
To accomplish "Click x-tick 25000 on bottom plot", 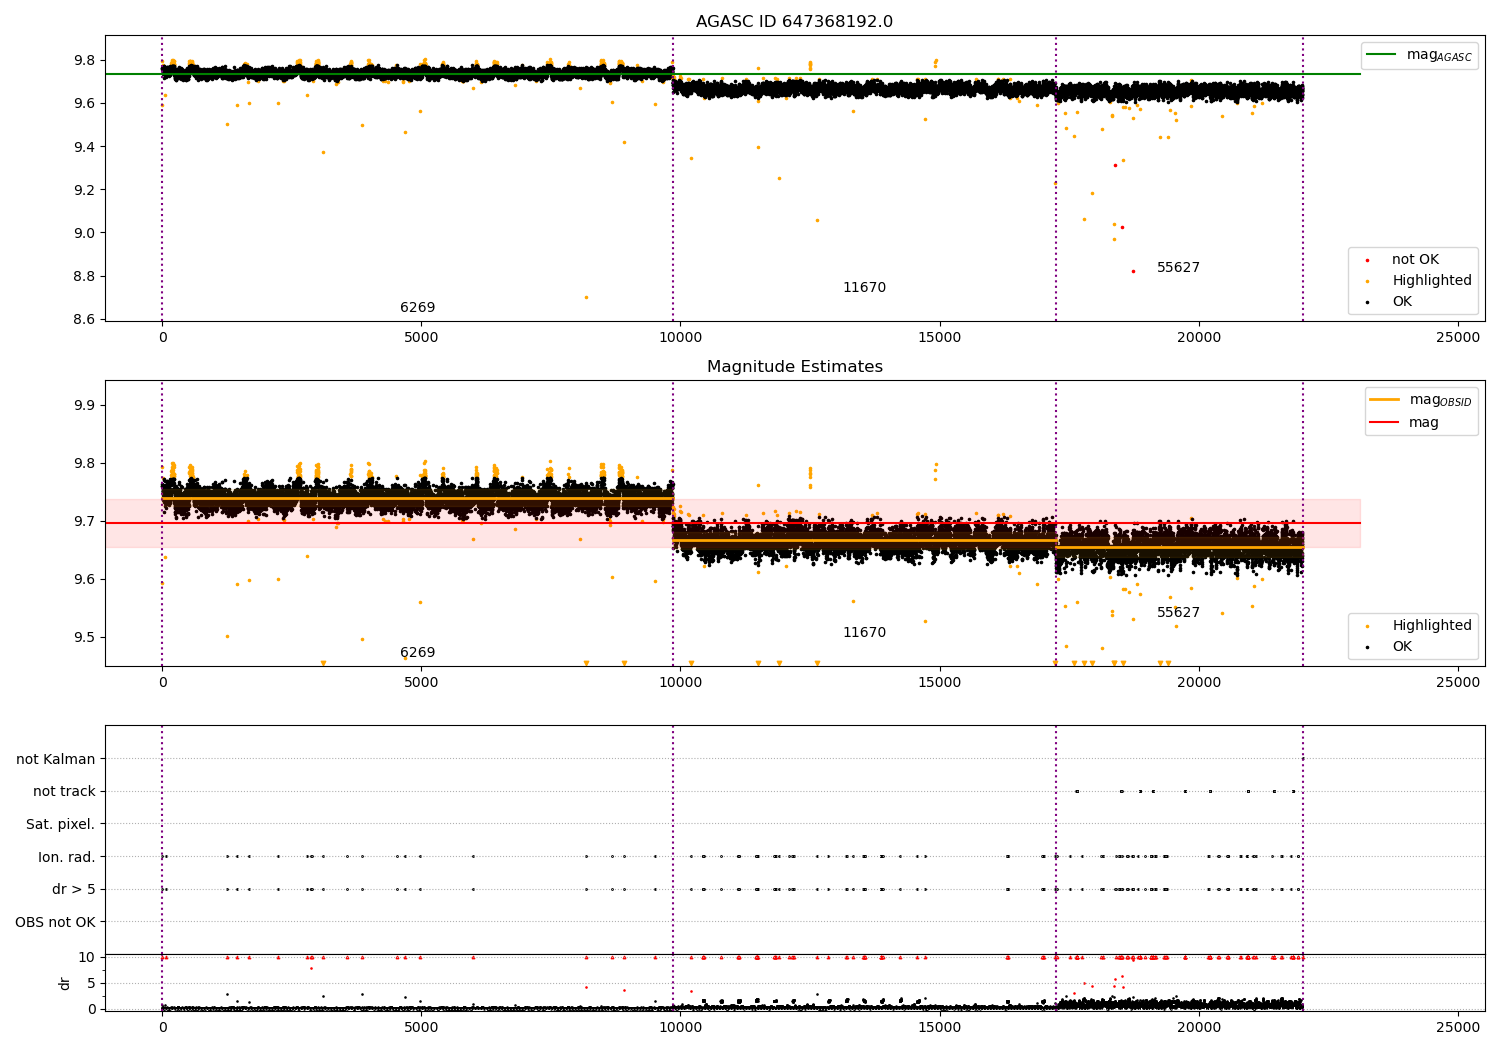I will coord(1458,1026).
